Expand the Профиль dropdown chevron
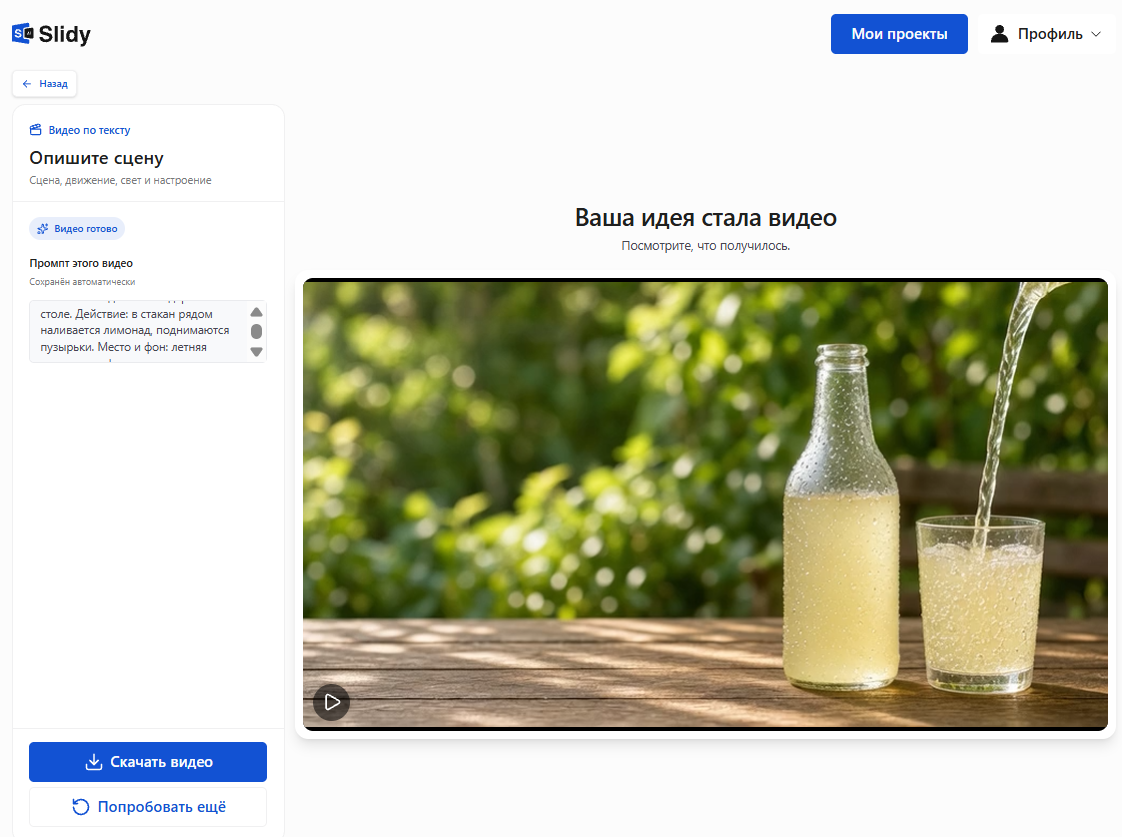This screenshot has height=837, width=1122. [x=1096, y=34]
